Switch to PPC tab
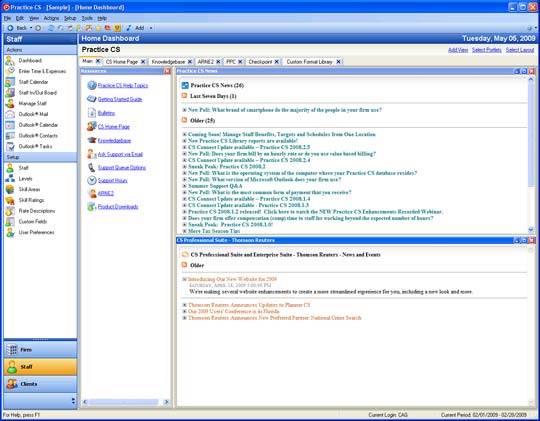 [231, 62]
